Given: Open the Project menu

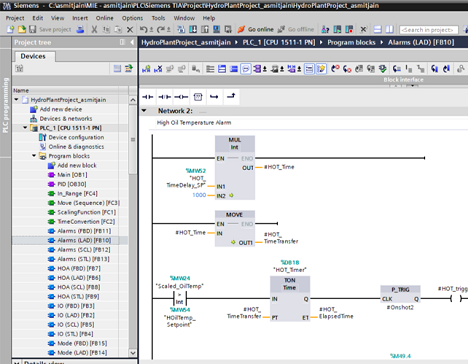Looking at the screenshot, I should [15, 18].
